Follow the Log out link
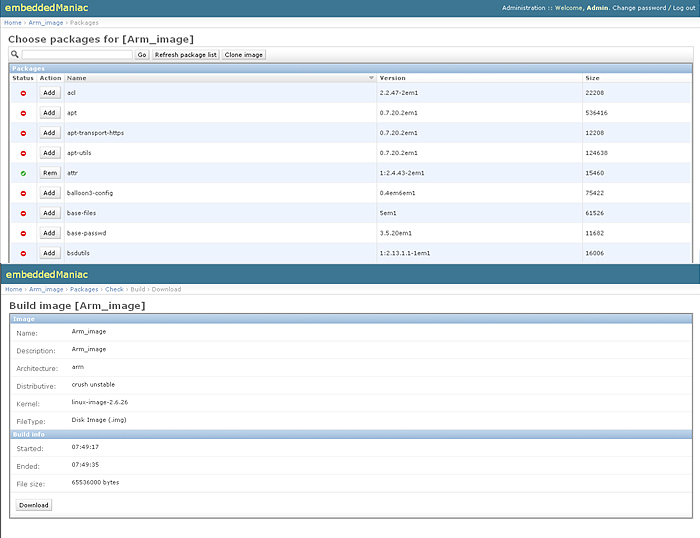This screenshot has height=538, width=700. pyautogui.click(x=684, y=8)
